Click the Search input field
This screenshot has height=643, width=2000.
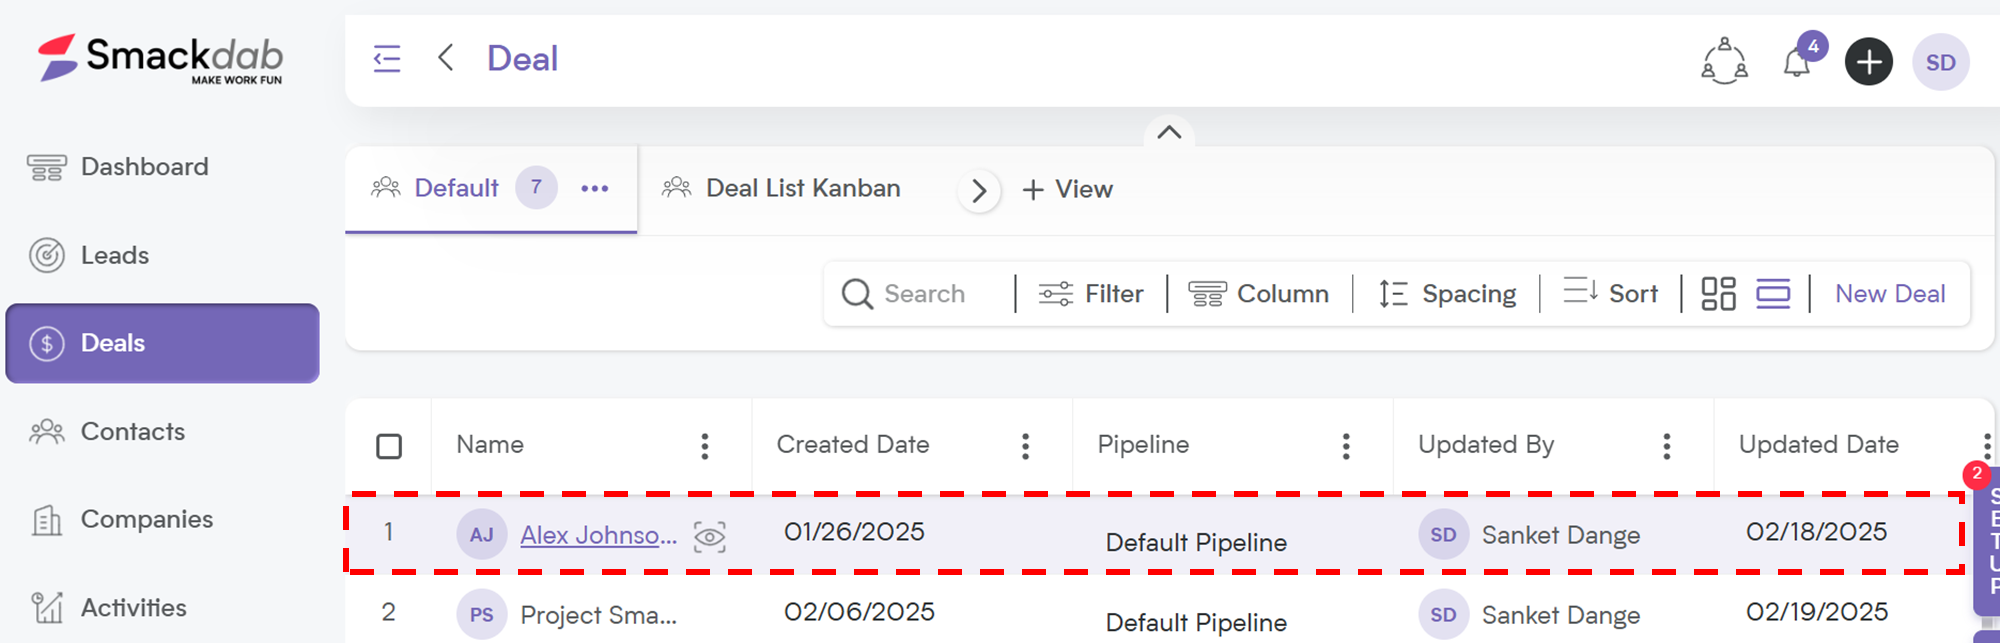922,294
